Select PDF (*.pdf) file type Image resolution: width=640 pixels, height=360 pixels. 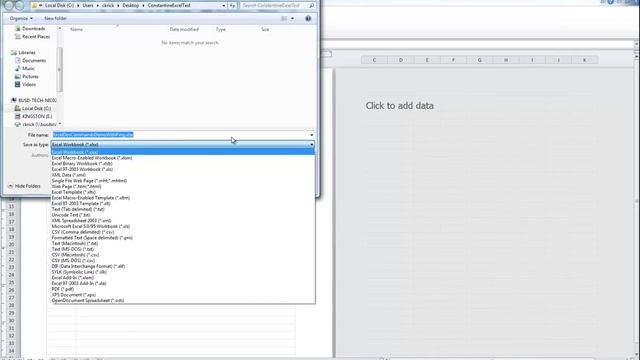tap(182, 289)
